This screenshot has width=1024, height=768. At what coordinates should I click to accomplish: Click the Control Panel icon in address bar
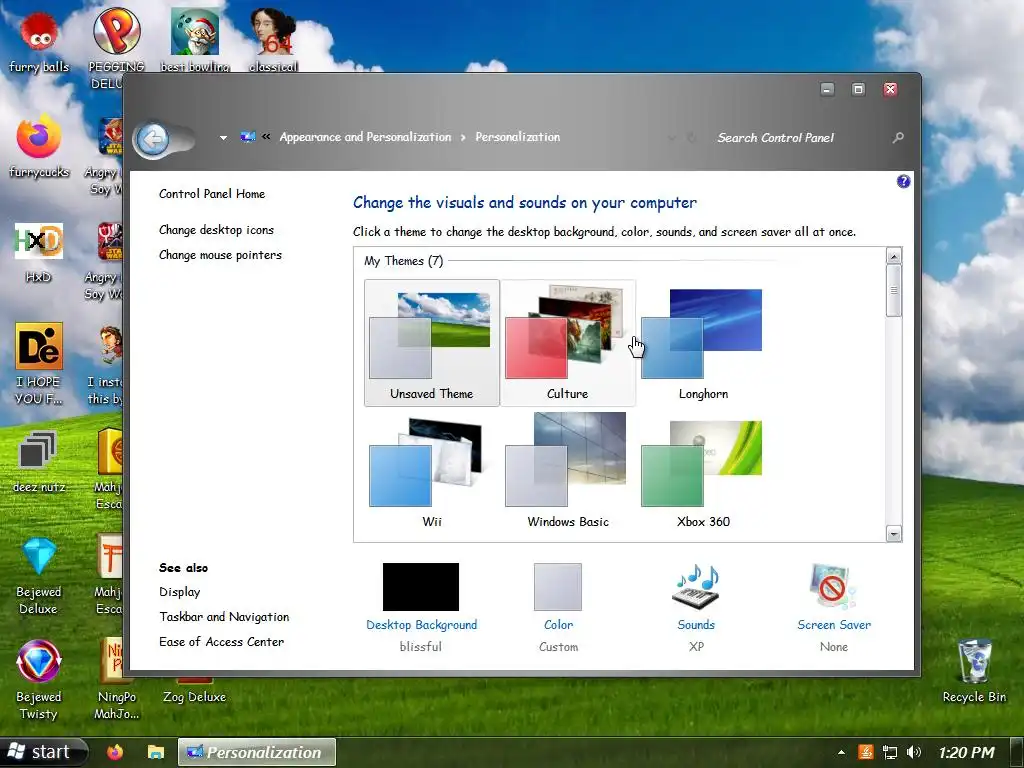(x=248, y=136)
